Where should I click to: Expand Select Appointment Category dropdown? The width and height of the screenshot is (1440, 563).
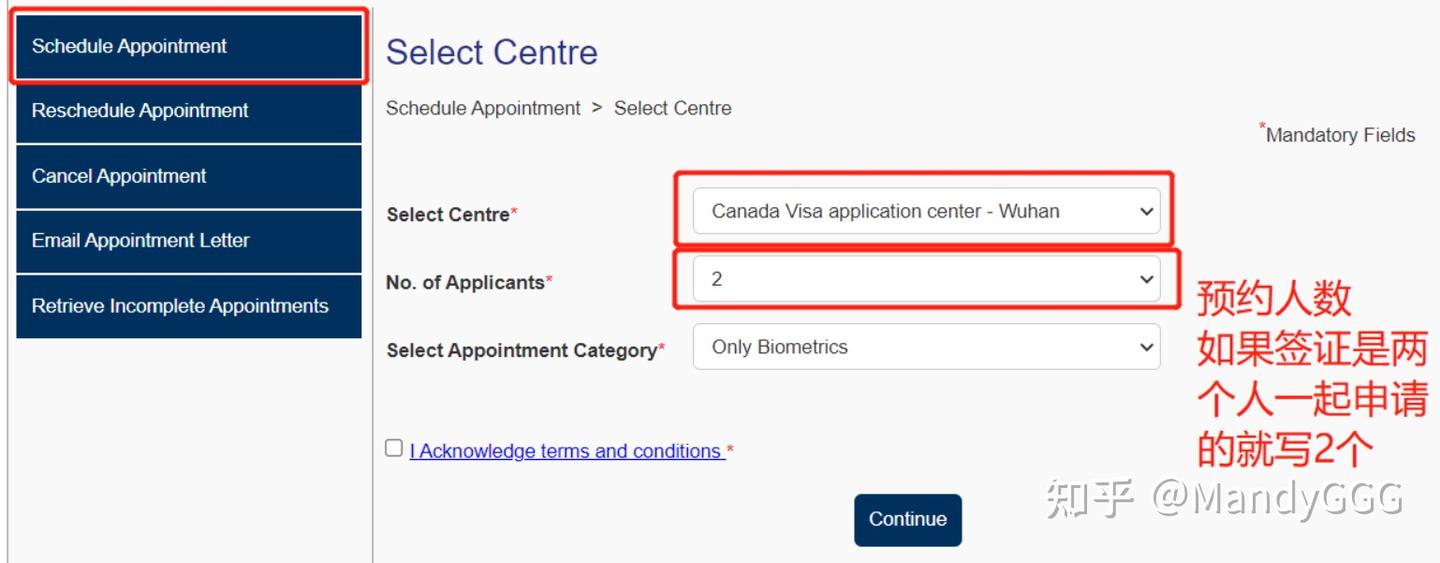click(x=925, y=347)
